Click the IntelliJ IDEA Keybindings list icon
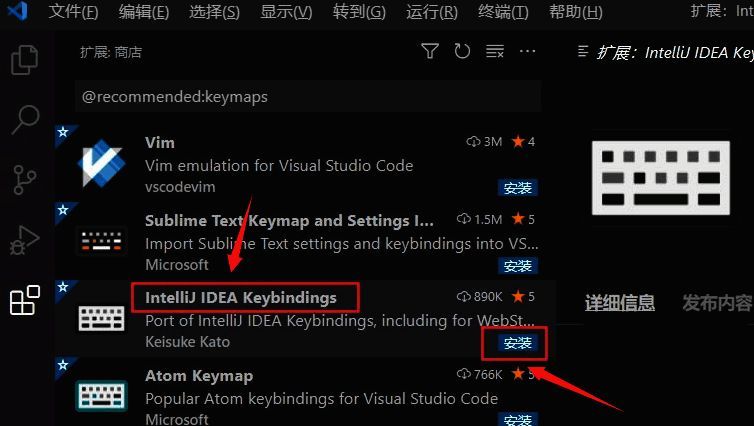The height and width of the screenshot is (426, 754). point(101,318)
